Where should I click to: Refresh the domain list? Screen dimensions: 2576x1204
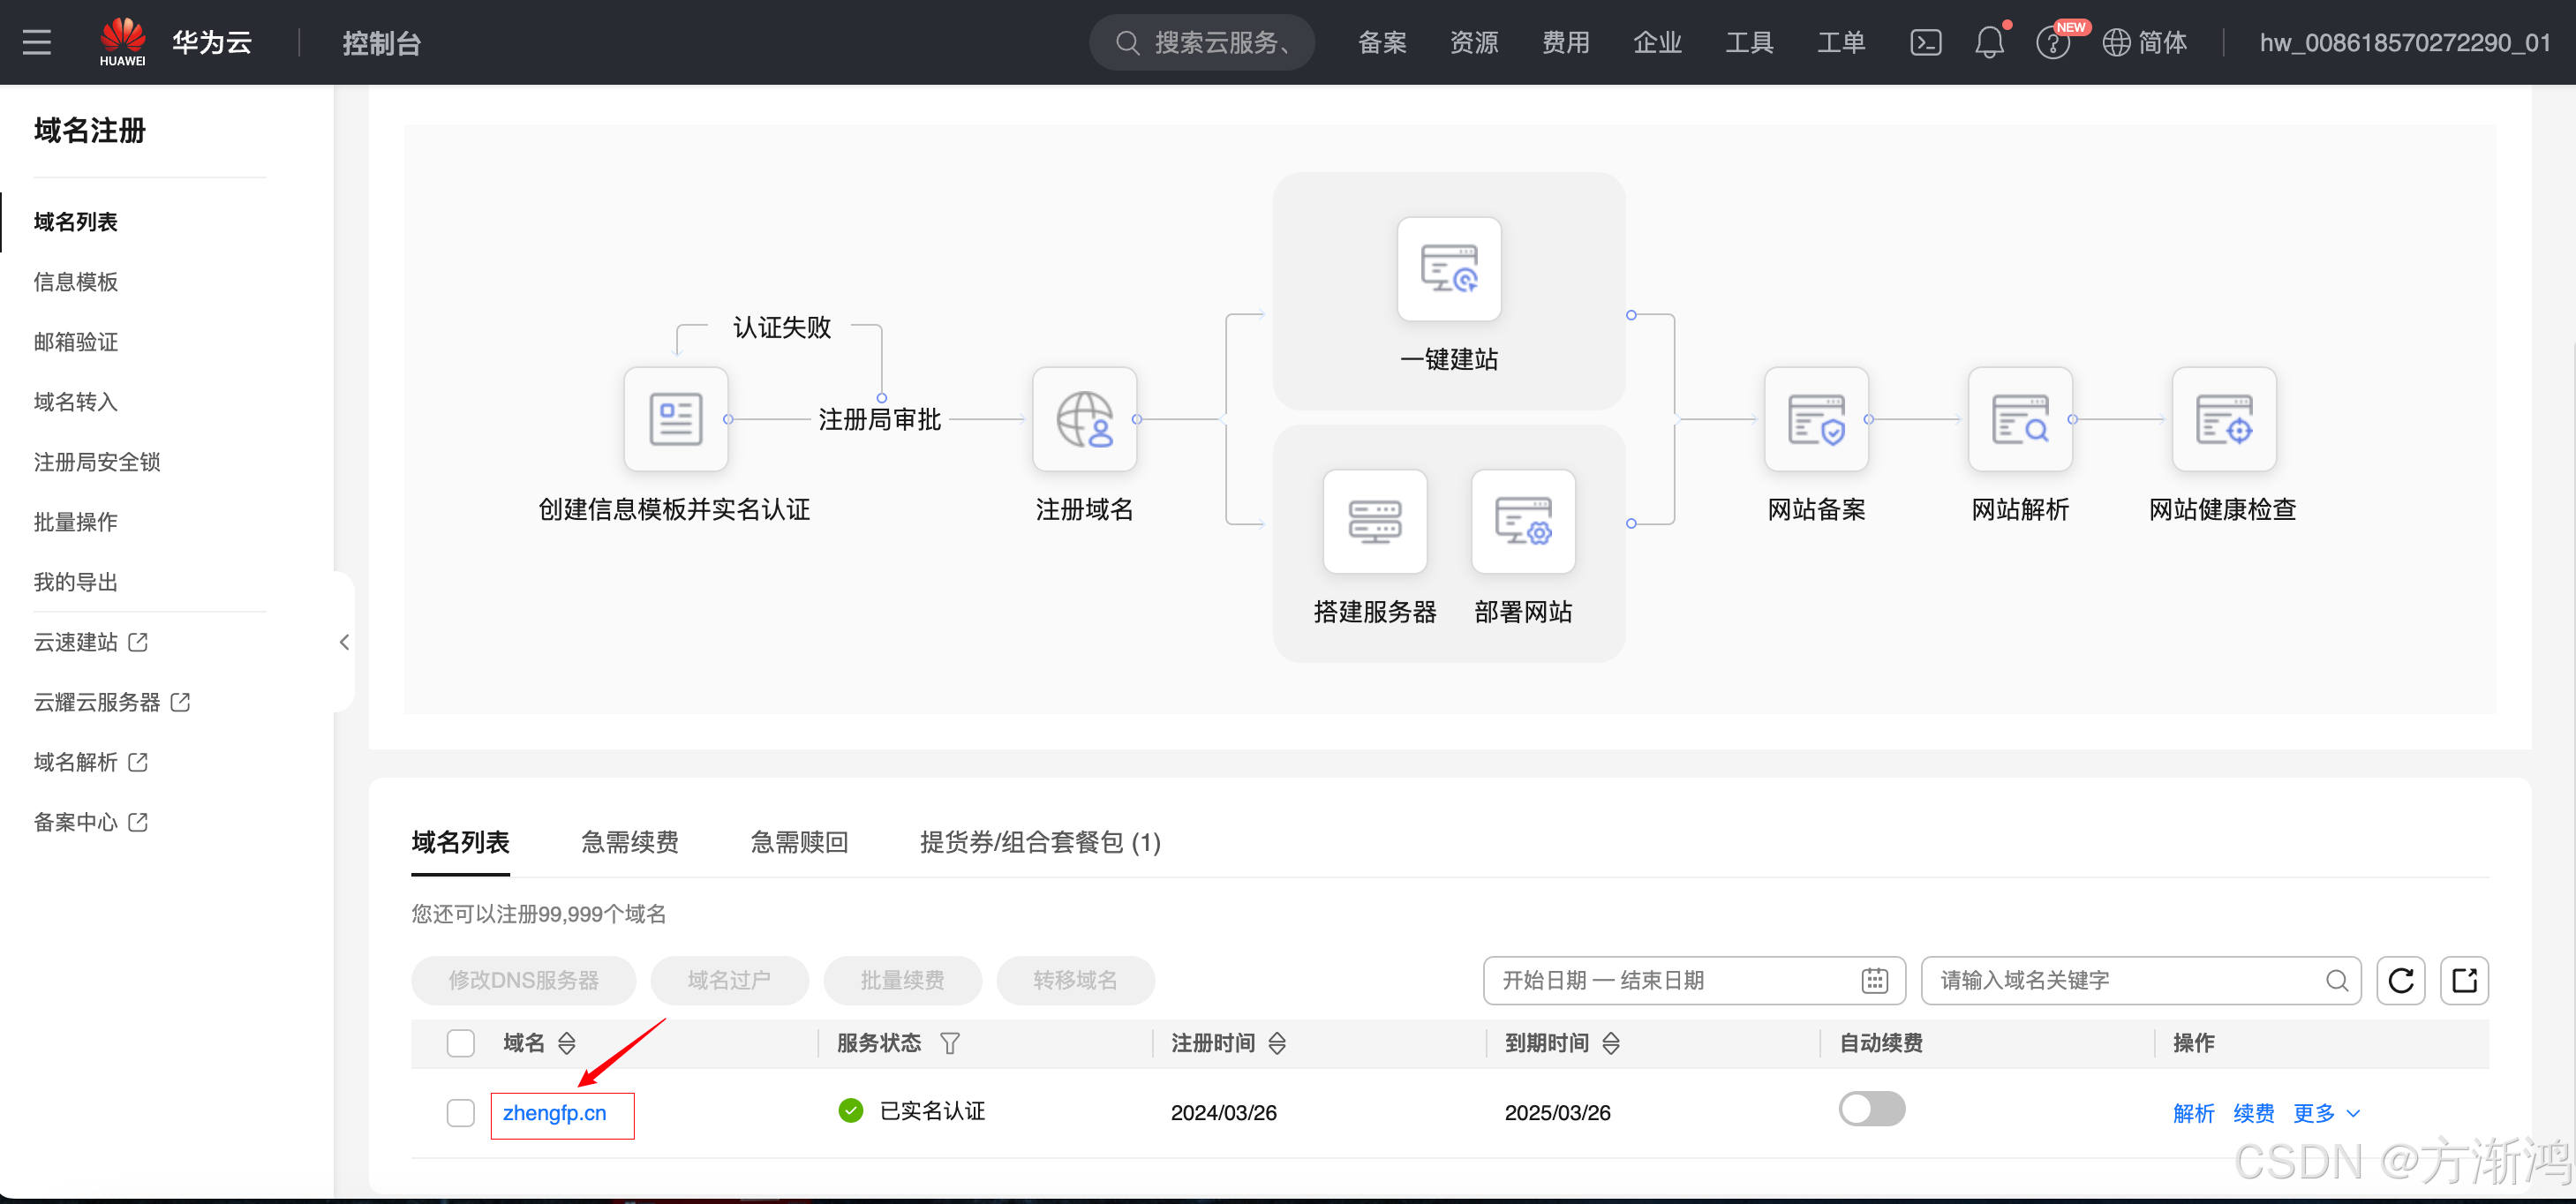pos(2400,980)
